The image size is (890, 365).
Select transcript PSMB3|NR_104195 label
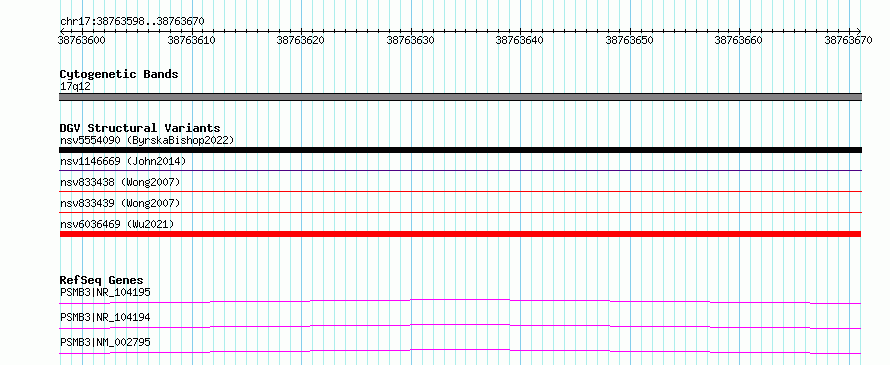pos(105,292)
